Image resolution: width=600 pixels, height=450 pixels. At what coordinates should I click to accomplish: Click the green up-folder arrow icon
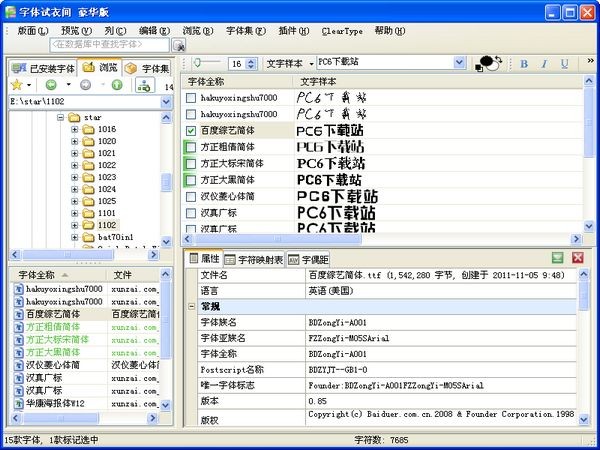tap(116, 85)
